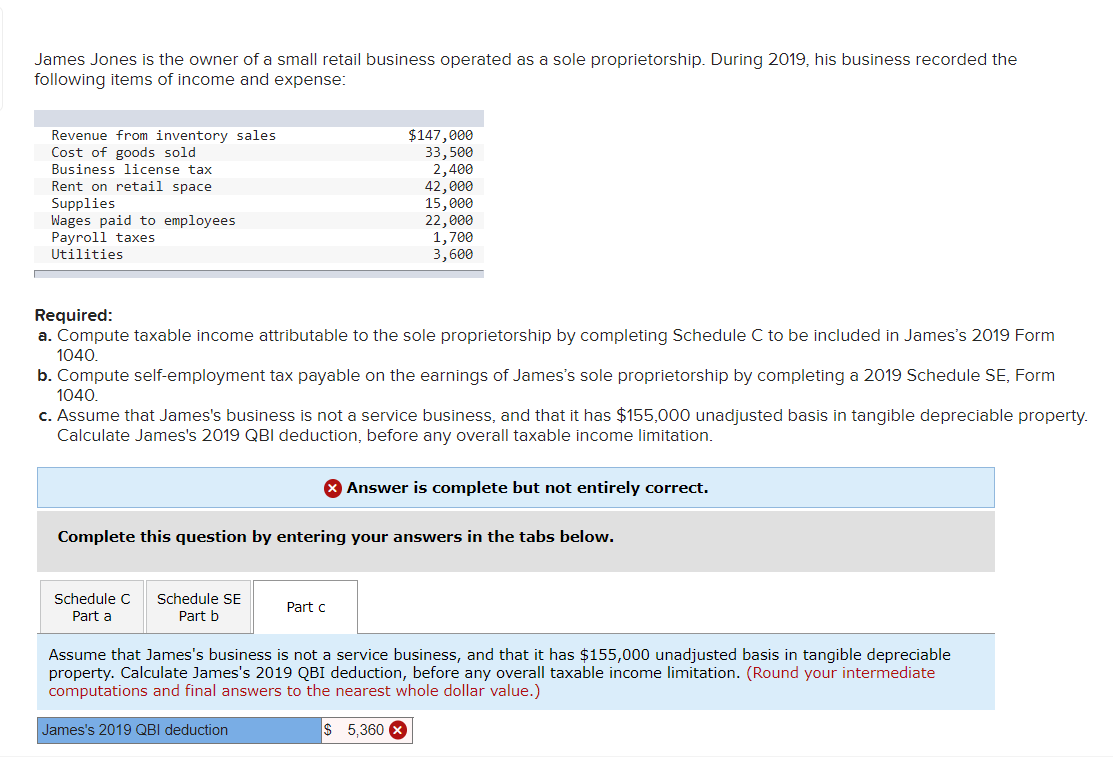Click requirement b about self-employment tax

coord(546,385)
